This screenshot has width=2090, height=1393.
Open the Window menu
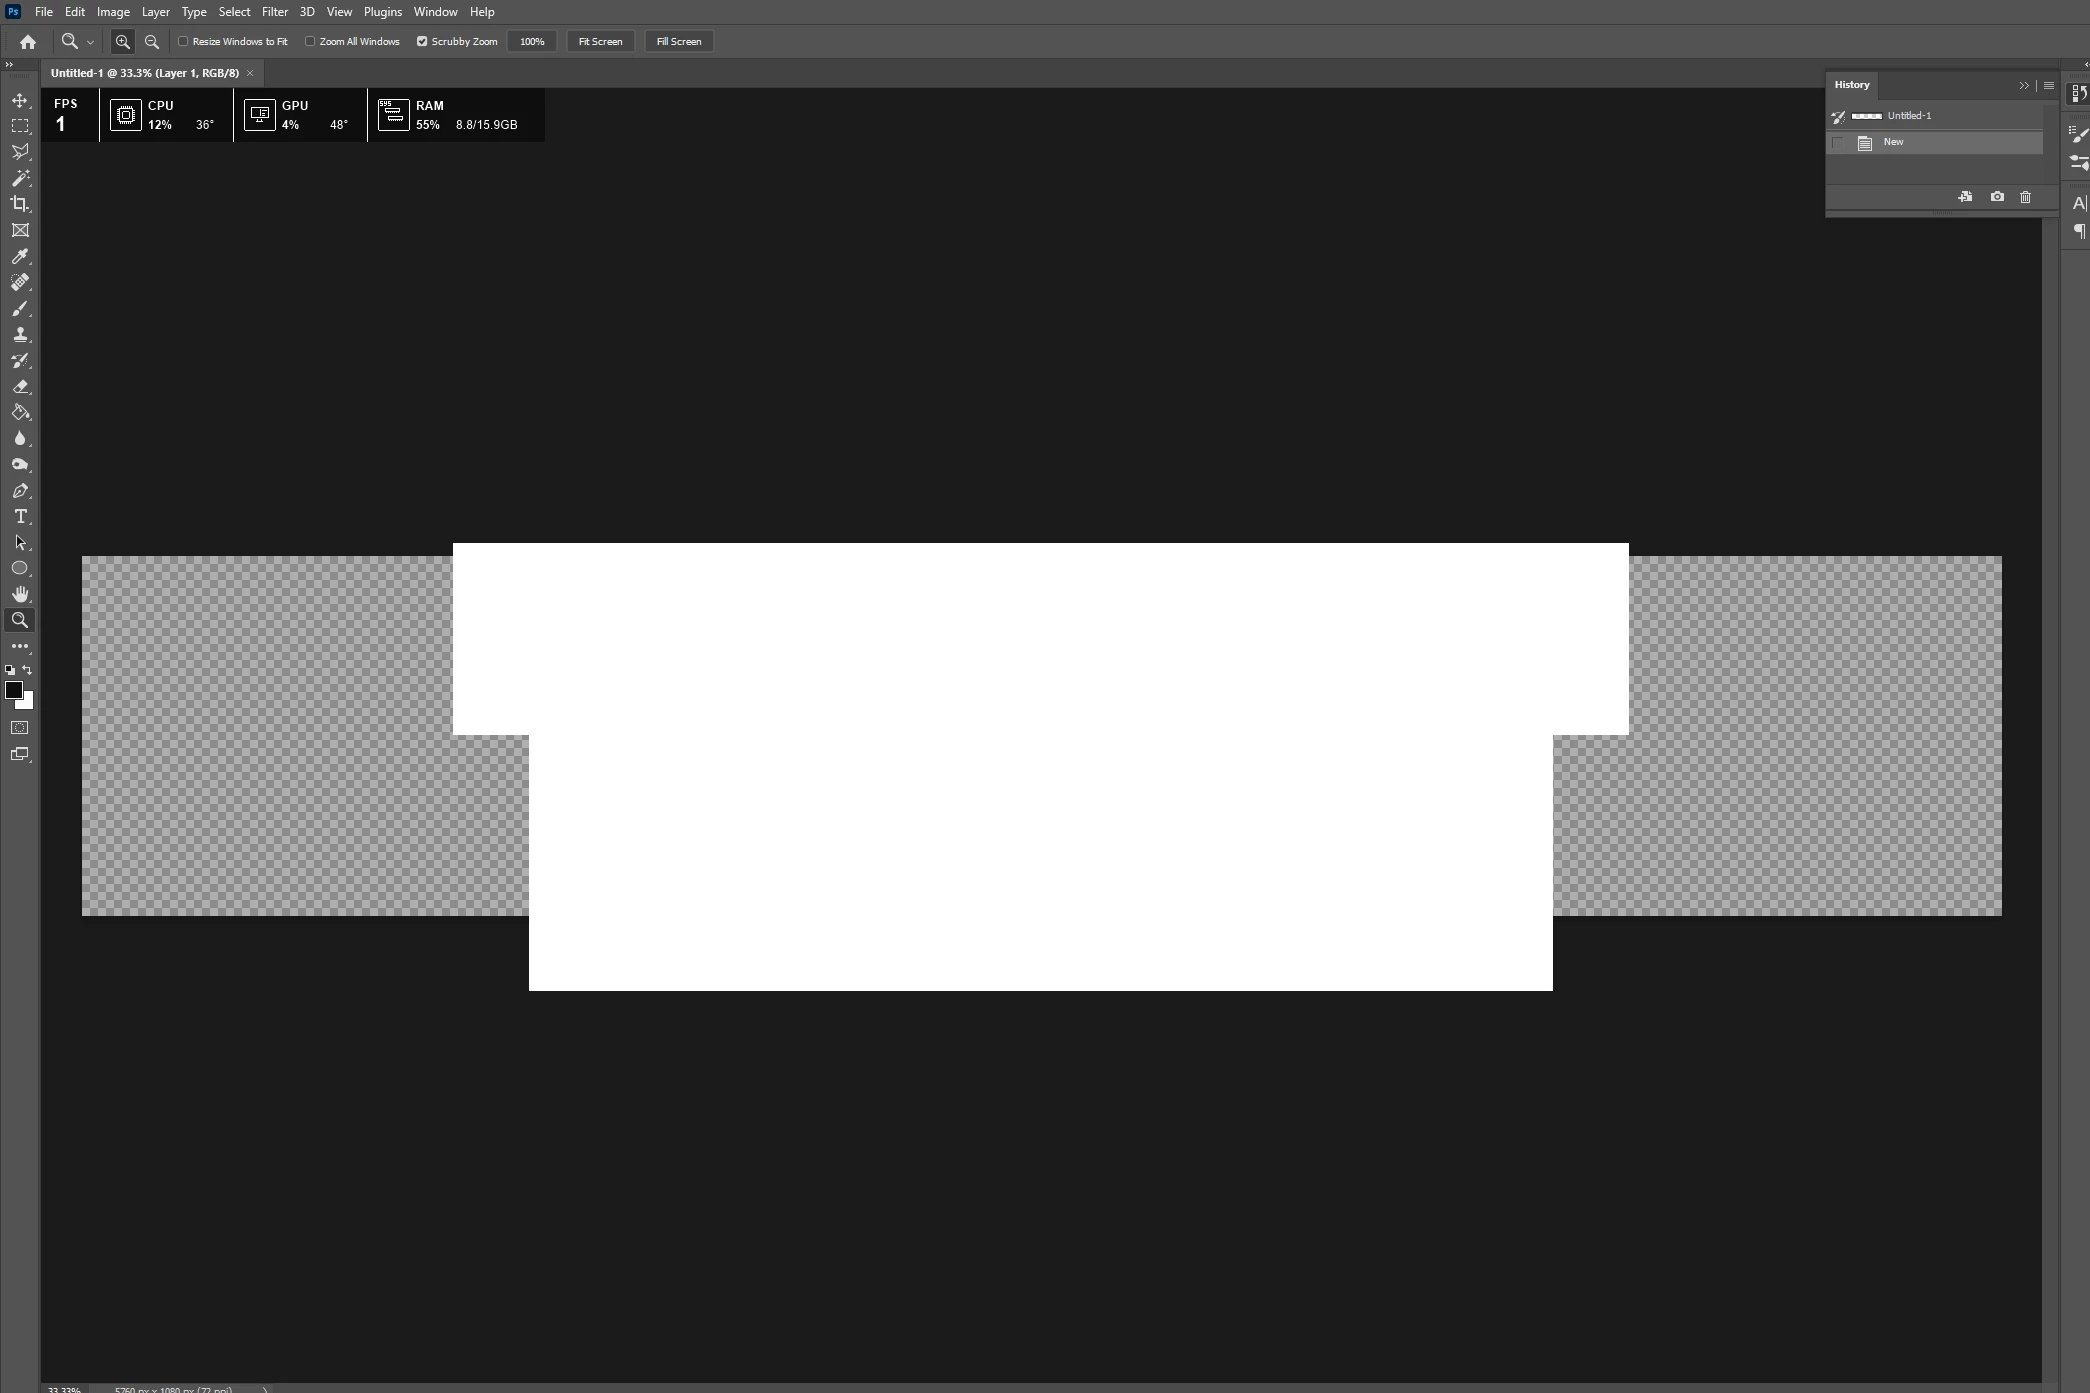[x=435, y=12]
